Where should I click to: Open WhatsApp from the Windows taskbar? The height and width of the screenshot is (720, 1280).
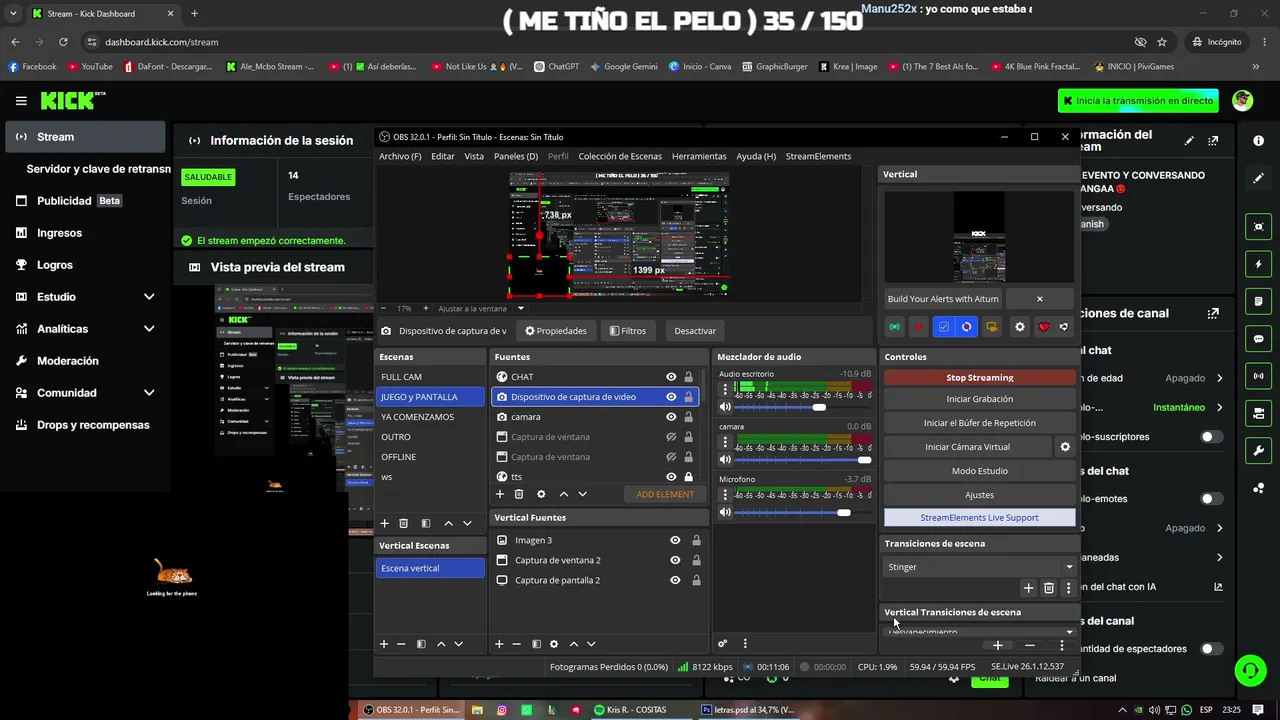(x=527, y=710)
